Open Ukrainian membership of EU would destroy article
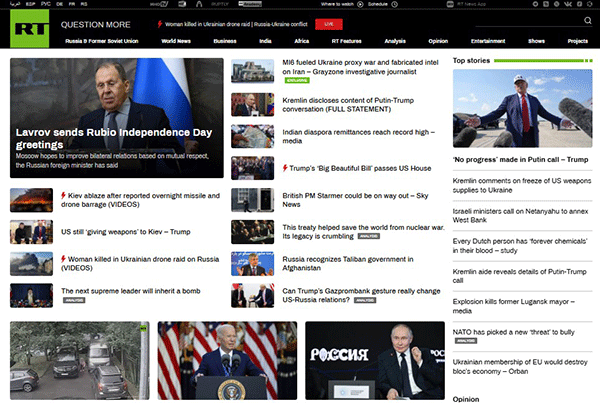Image resolution: width=600 pixels, height=403 pixels. tap(520, 366)
